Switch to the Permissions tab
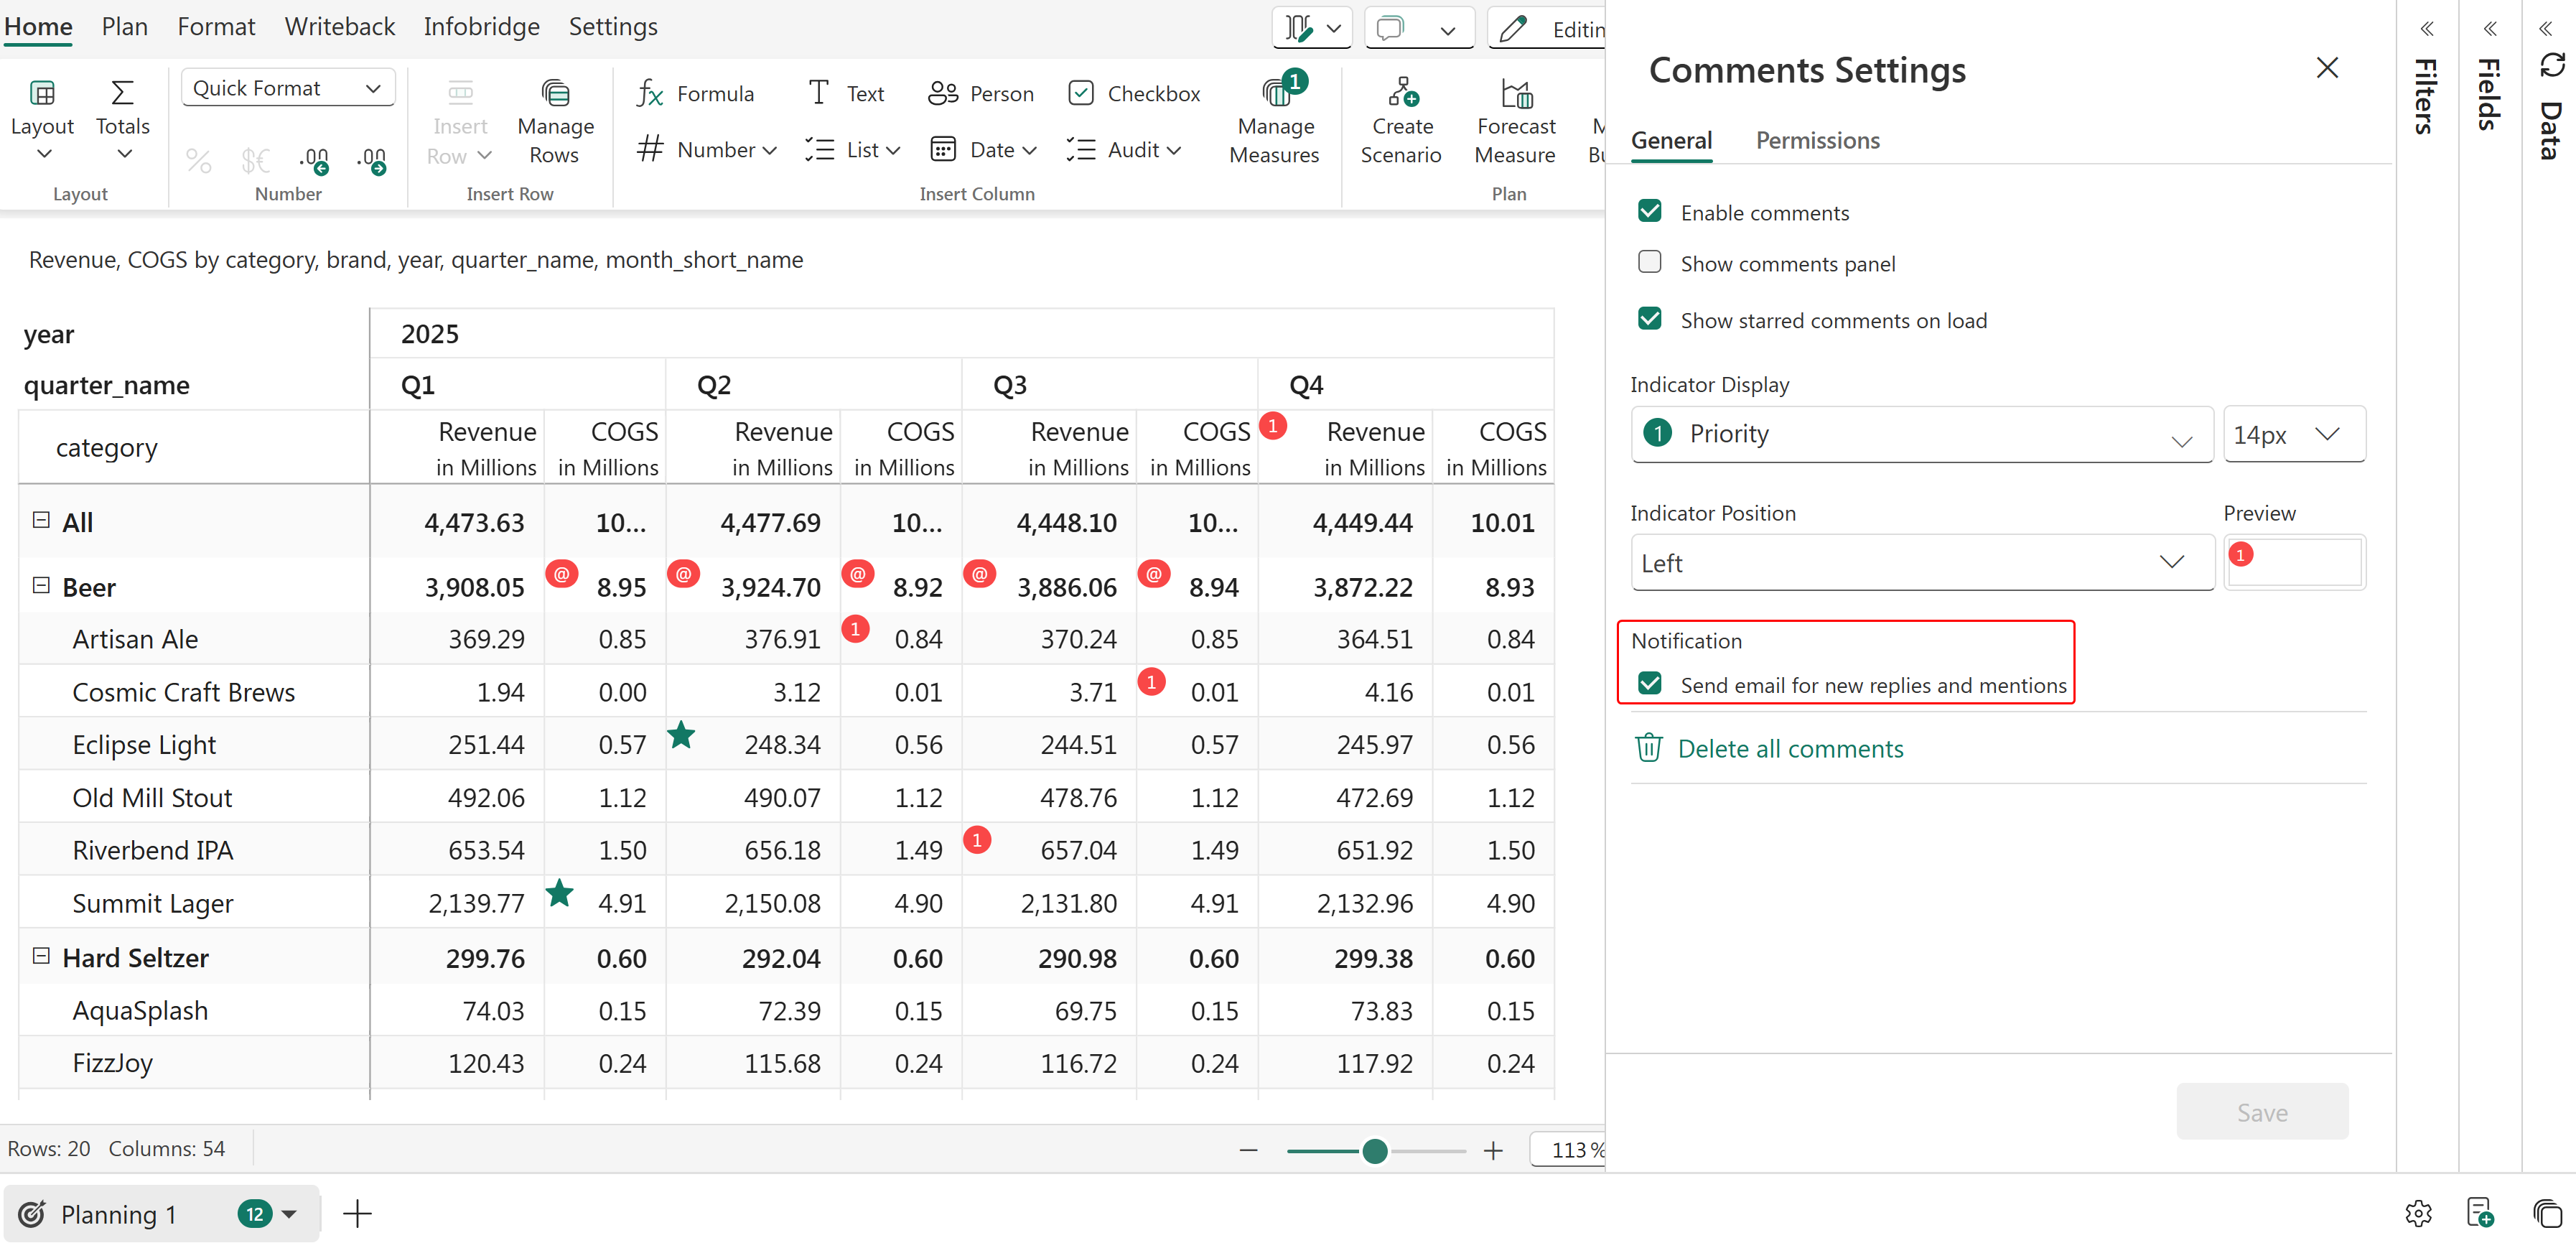The image size is (2576, 1243). click(1817, 141)
